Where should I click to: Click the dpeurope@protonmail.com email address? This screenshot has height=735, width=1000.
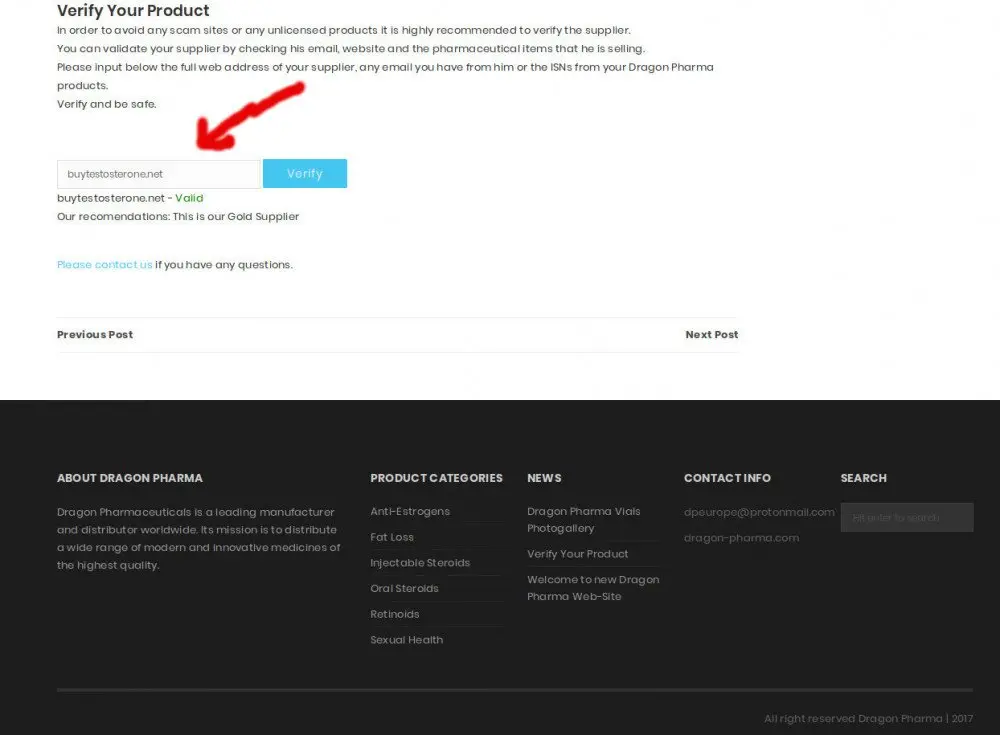758,512
